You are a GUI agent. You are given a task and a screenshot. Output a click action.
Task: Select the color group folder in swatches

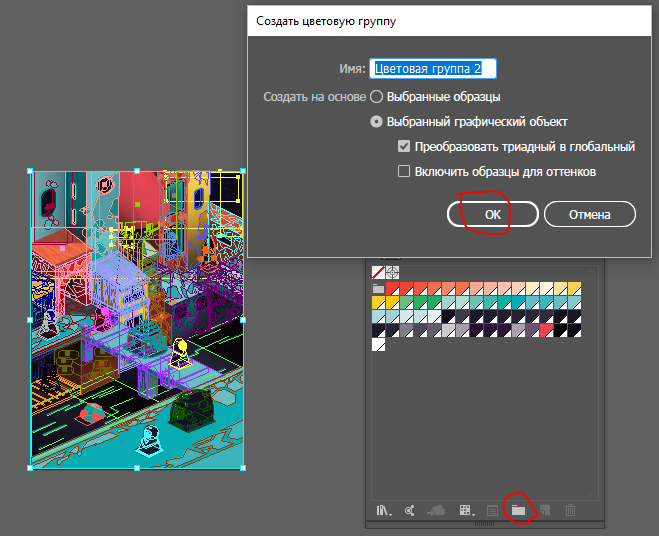pyautogui.click(x=378, y=289)
